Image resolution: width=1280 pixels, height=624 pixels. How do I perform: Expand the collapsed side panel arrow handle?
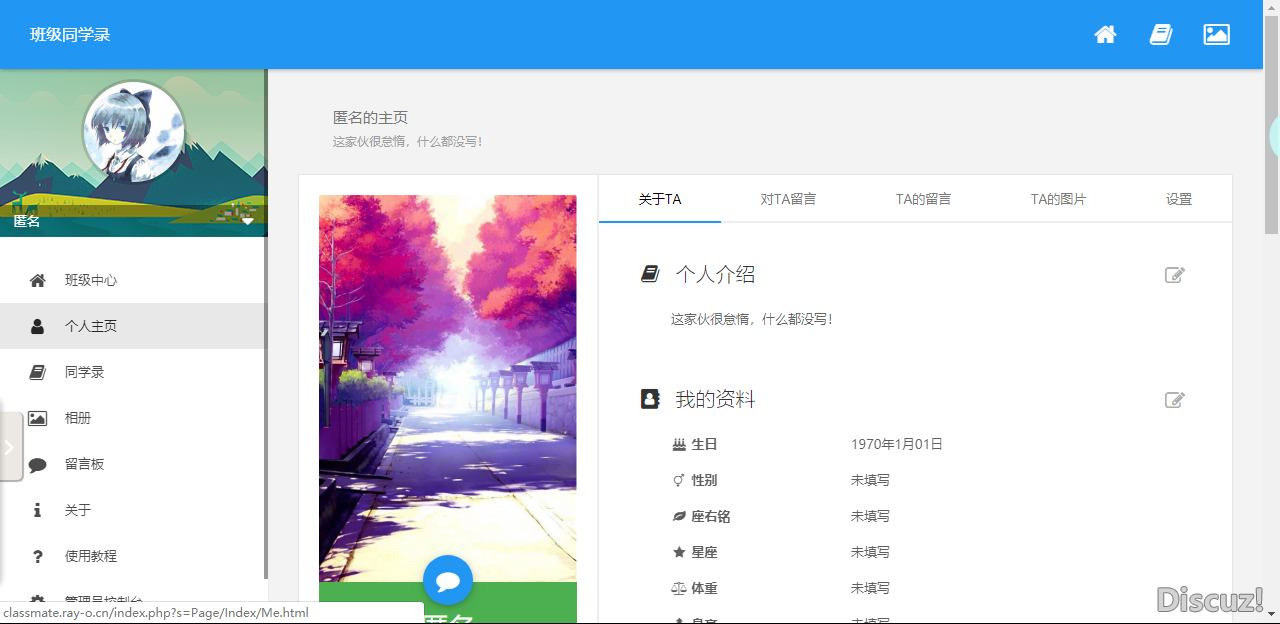point(10,447)
